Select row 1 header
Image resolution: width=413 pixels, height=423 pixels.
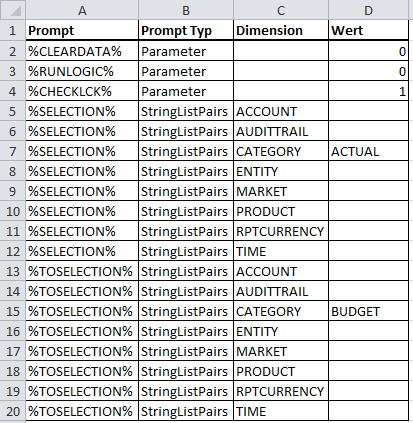(x=13, y=30)
